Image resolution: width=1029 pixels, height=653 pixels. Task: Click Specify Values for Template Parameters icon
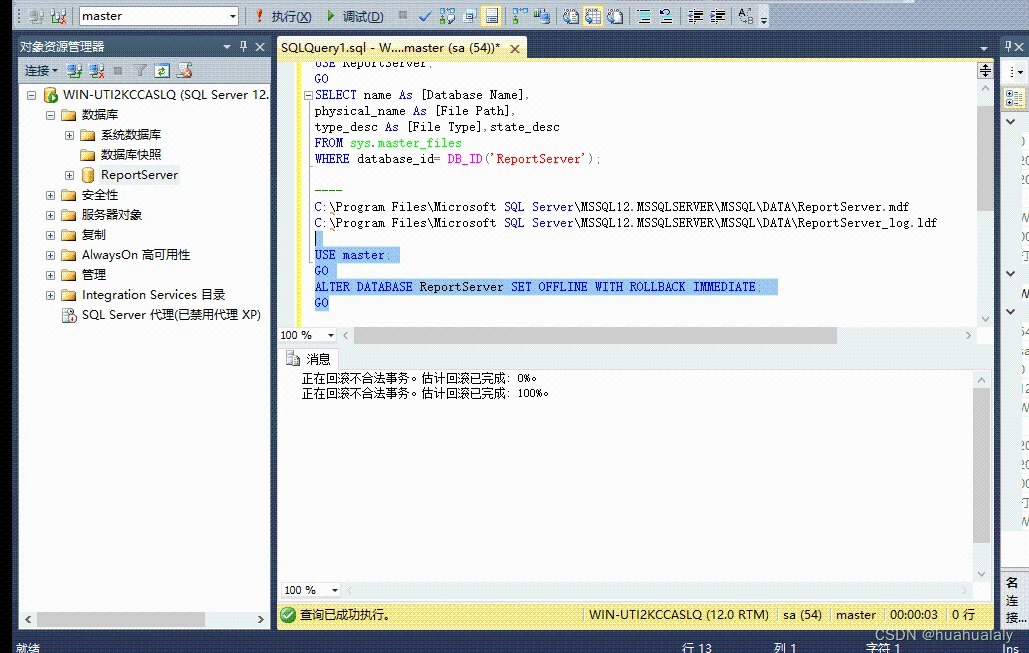746,16
